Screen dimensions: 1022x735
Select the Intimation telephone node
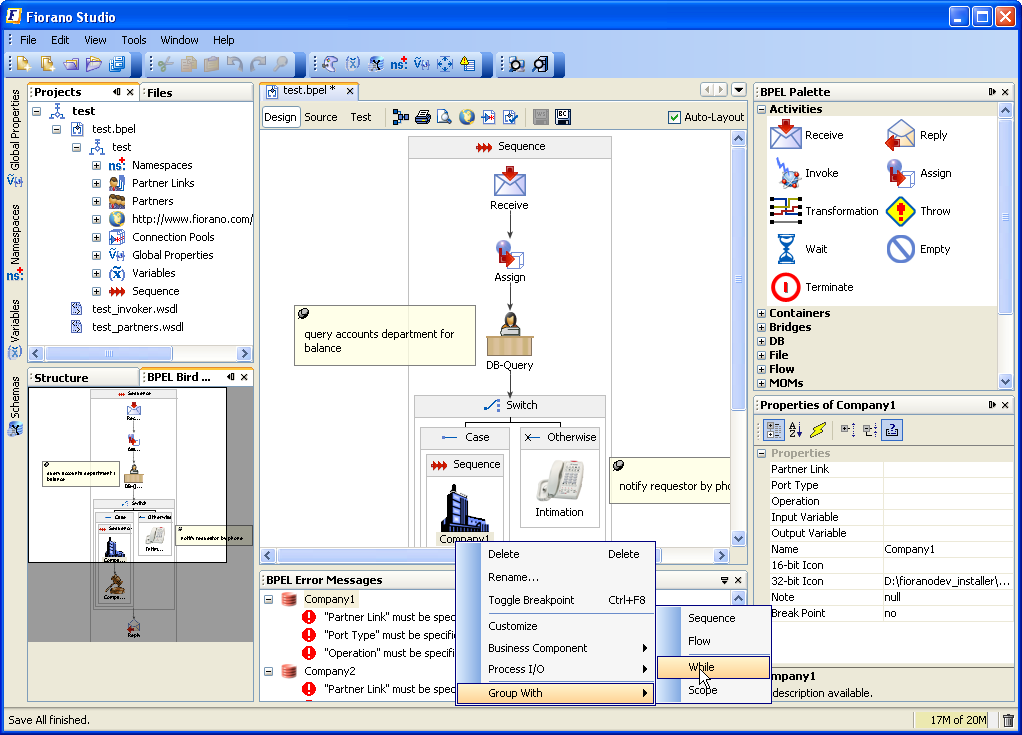[560, 489]
